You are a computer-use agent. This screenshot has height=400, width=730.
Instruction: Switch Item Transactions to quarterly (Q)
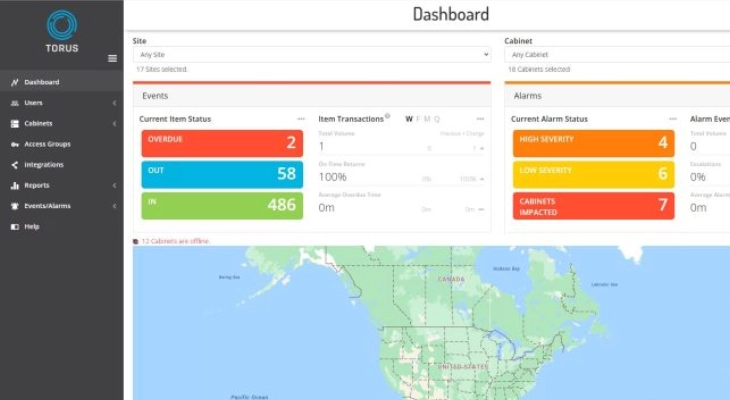[437, 119]
